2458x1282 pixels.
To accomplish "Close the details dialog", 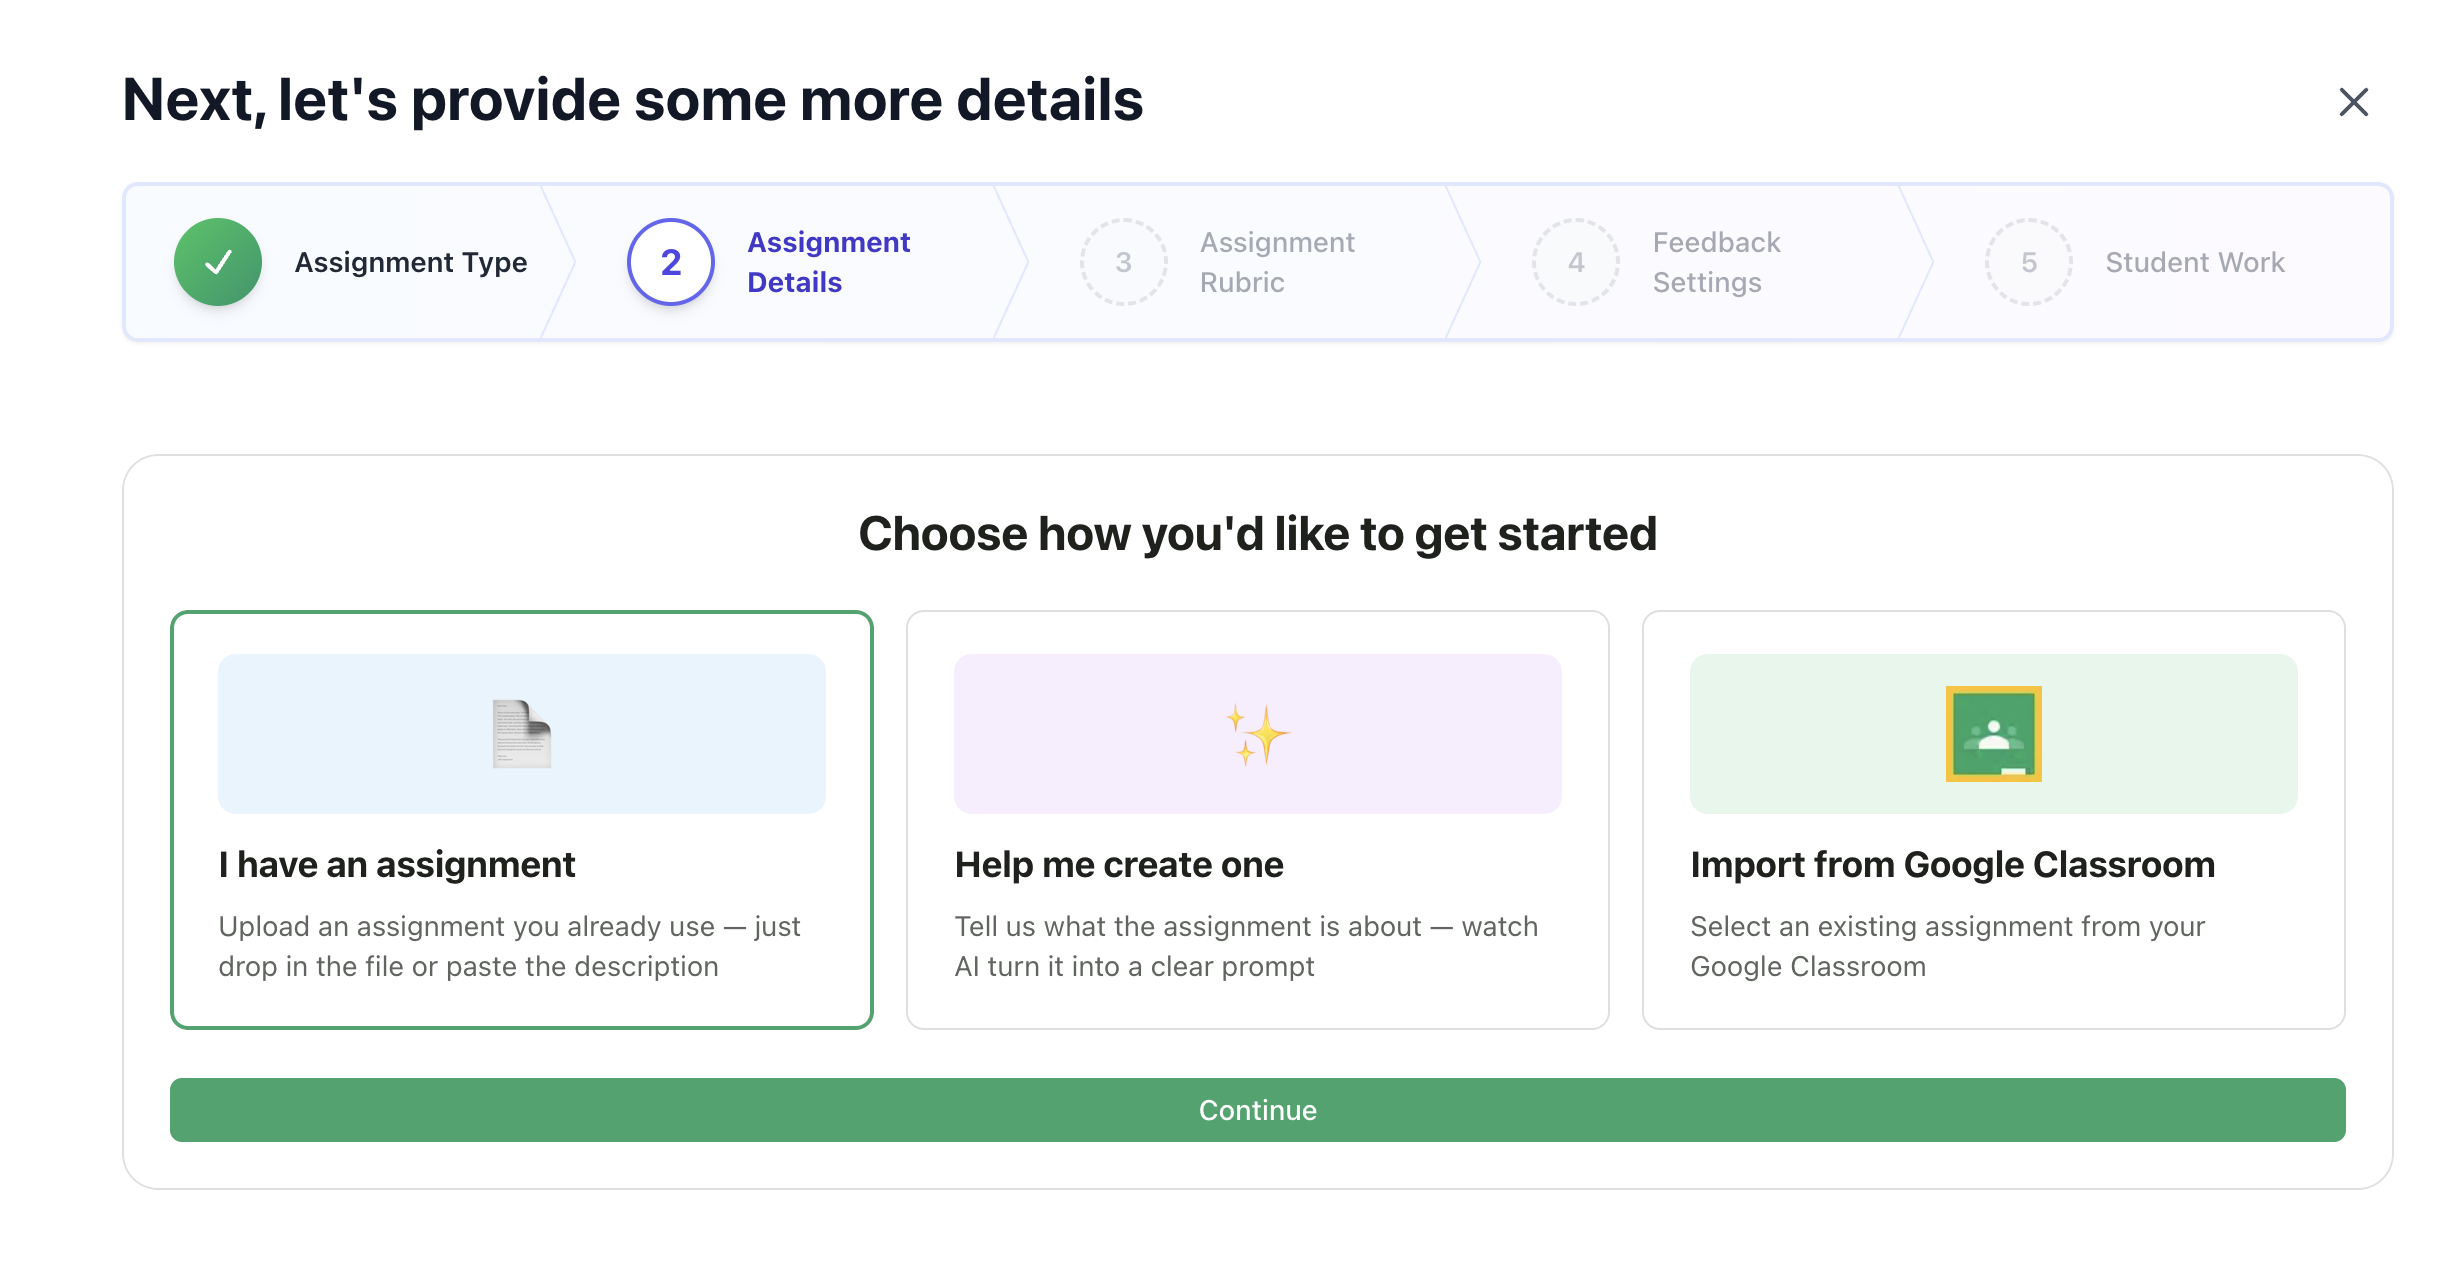I will pyautogui.click(x=2353, y=101).
